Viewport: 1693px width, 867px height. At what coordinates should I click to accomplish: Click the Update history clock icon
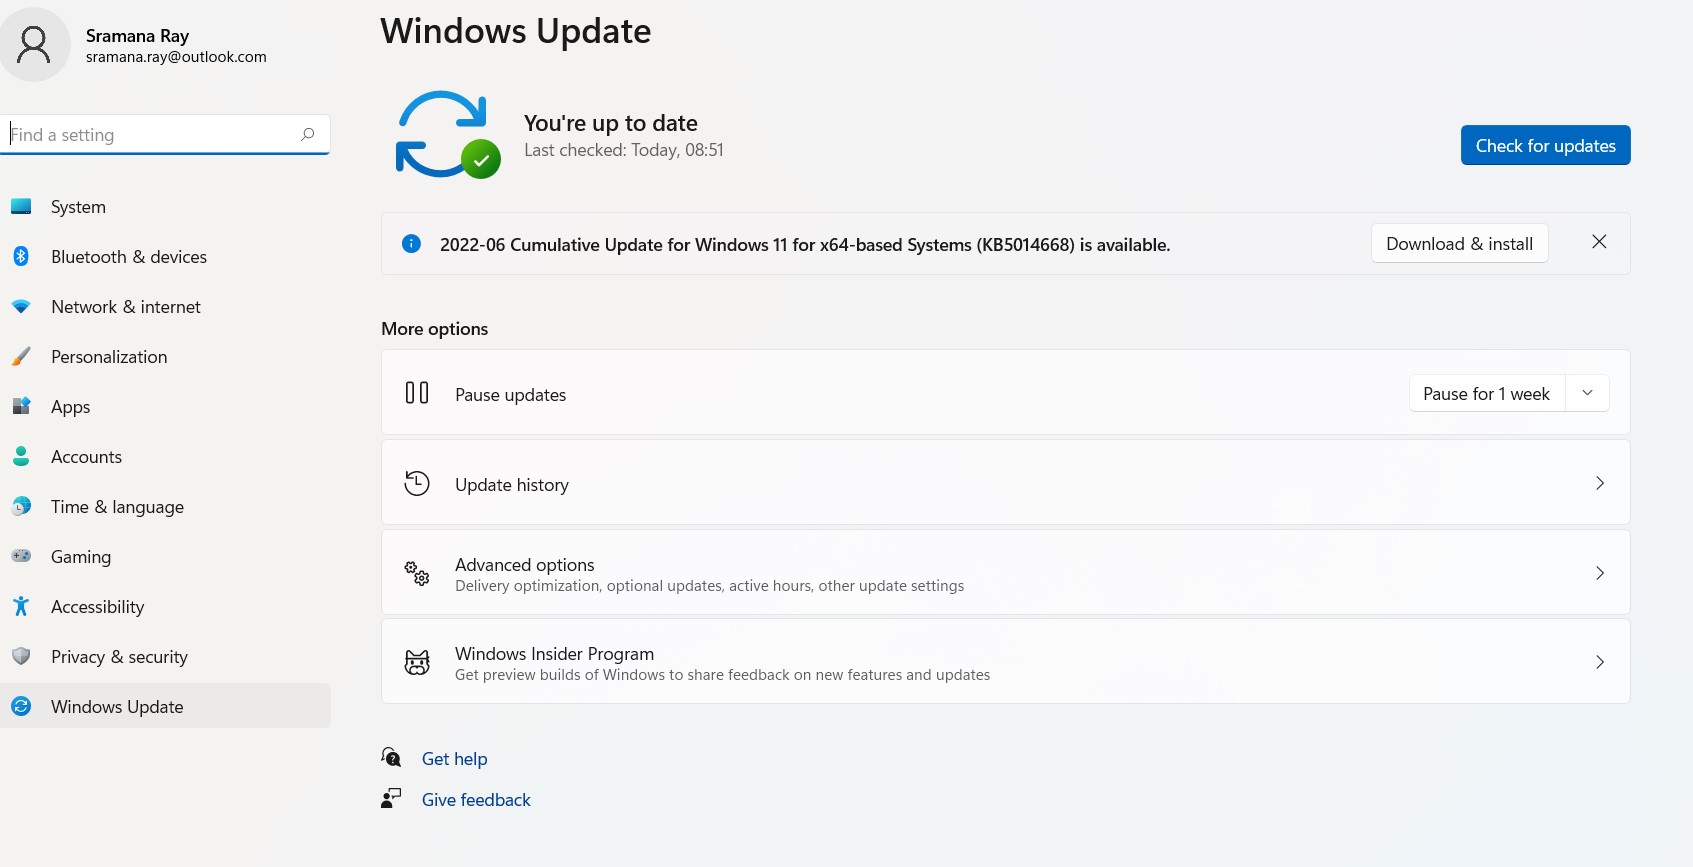click(417, 483)
